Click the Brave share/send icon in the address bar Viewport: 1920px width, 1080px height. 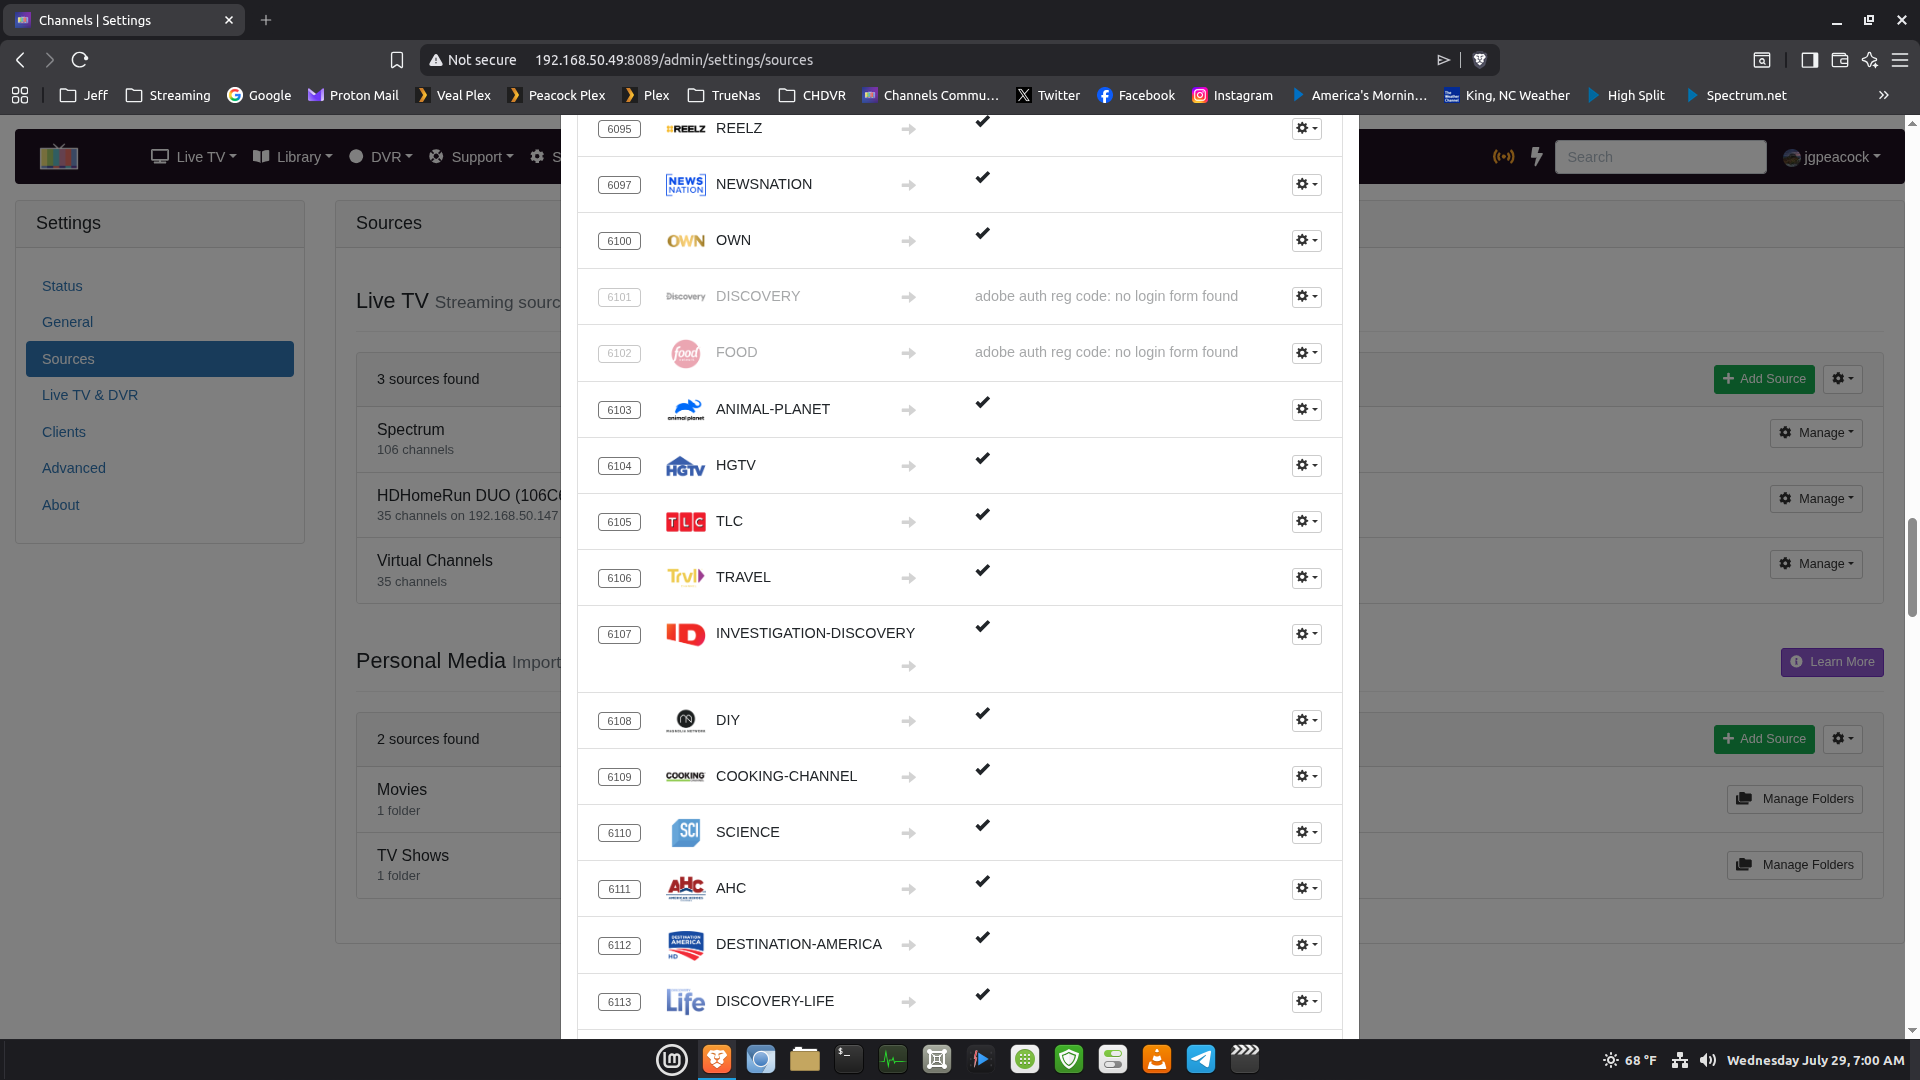(1443, 60)
